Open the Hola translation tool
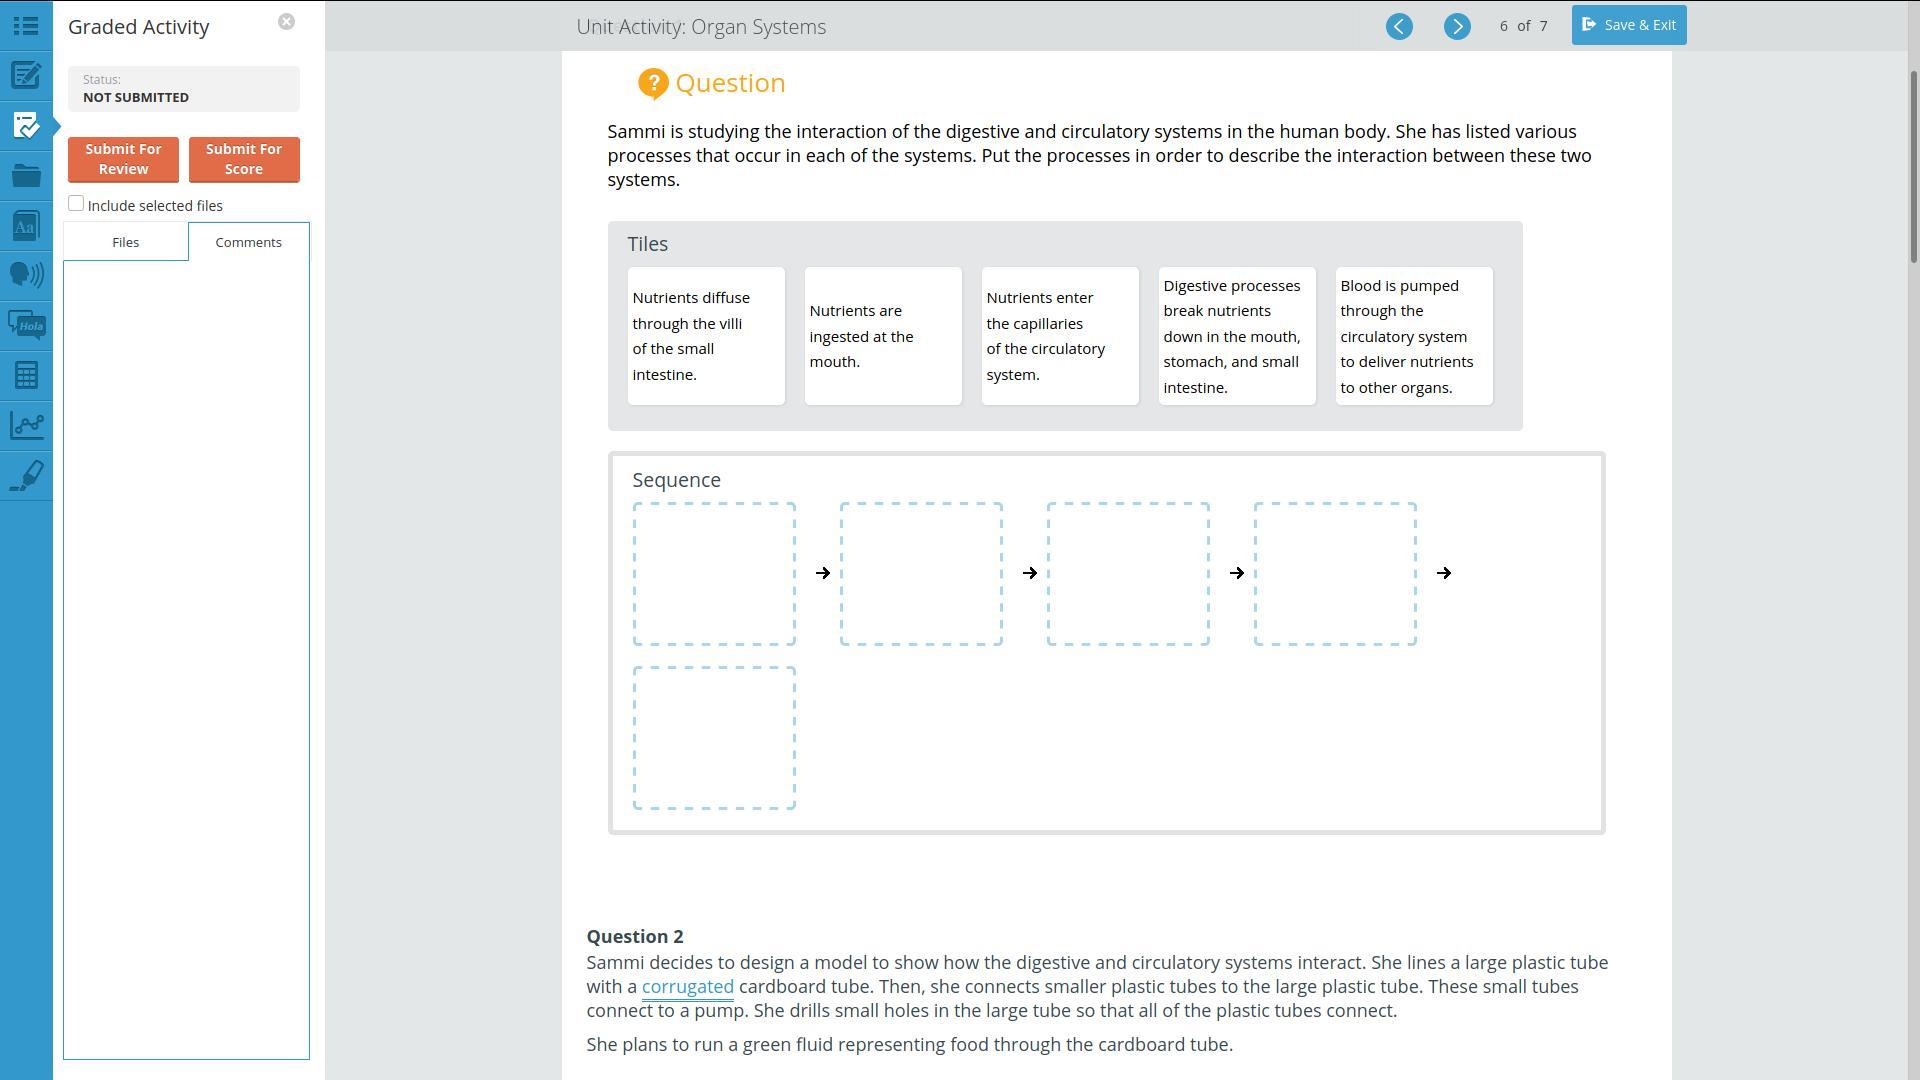1920x1080 pixels. pos(26,325)
